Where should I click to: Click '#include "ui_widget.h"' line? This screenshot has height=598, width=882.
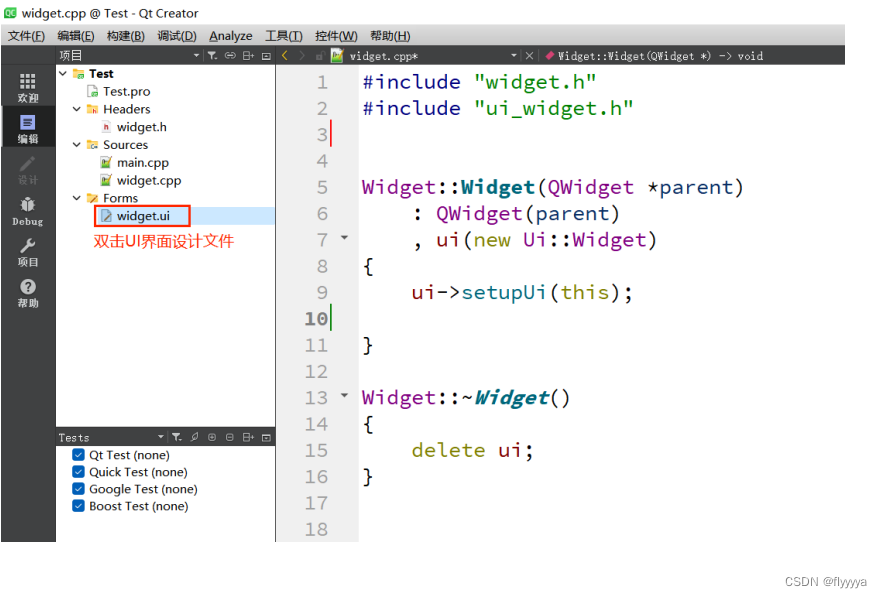[x=498, y=108]
